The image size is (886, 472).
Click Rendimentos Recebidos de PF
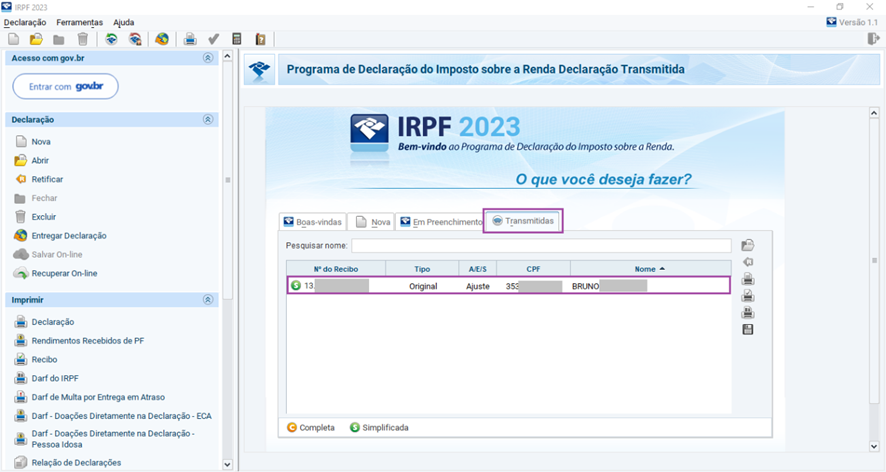coord(88,341)
